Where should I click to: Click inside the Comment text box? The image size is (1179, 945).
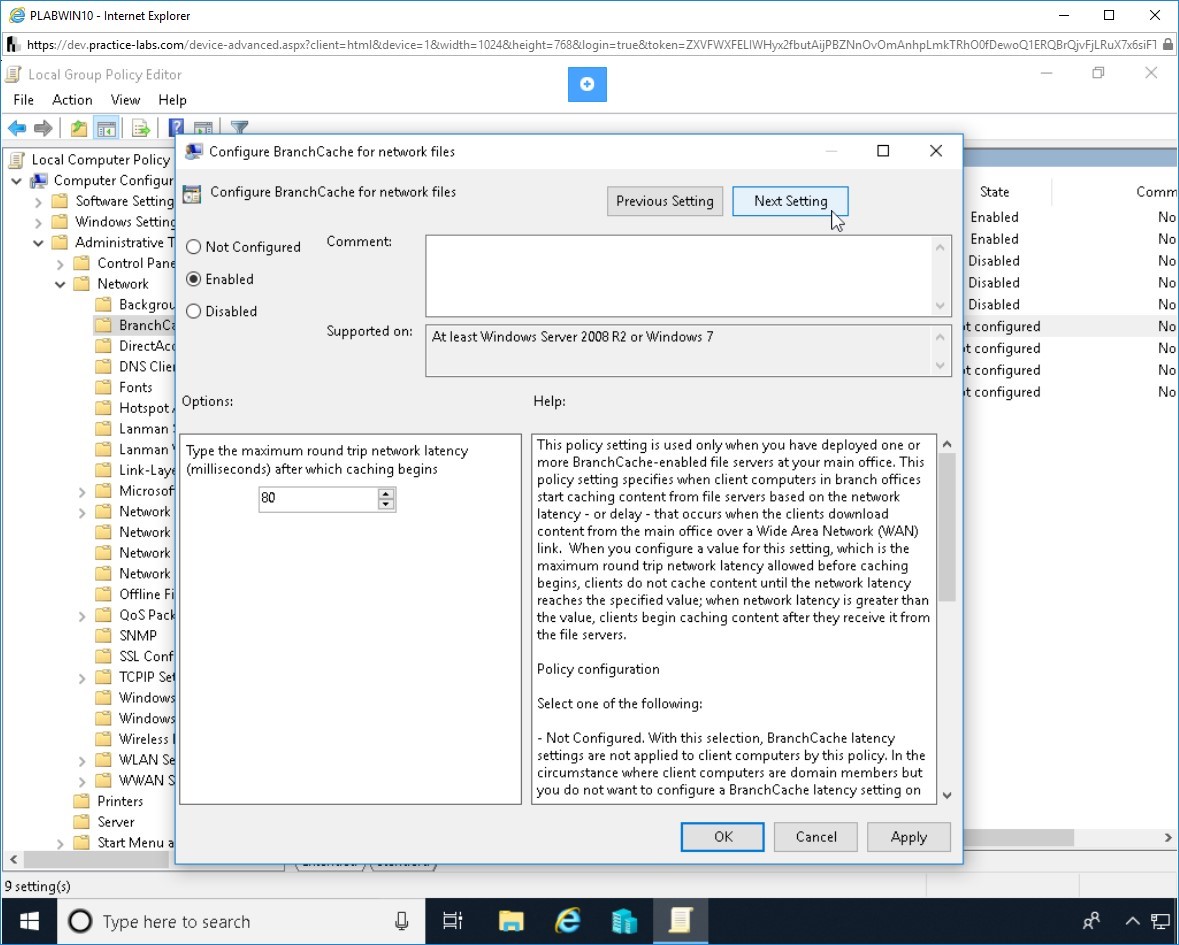point(680,276)
